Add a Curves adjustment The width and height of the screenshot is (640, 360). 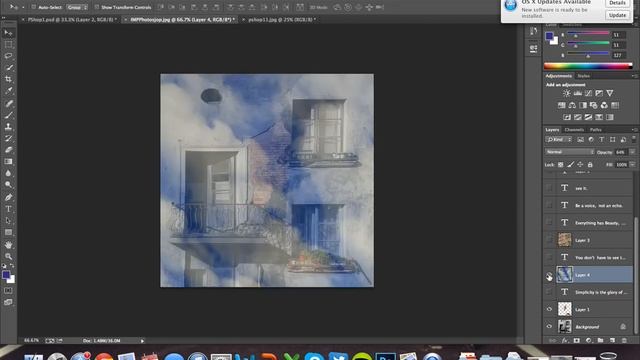coord(588,93)
